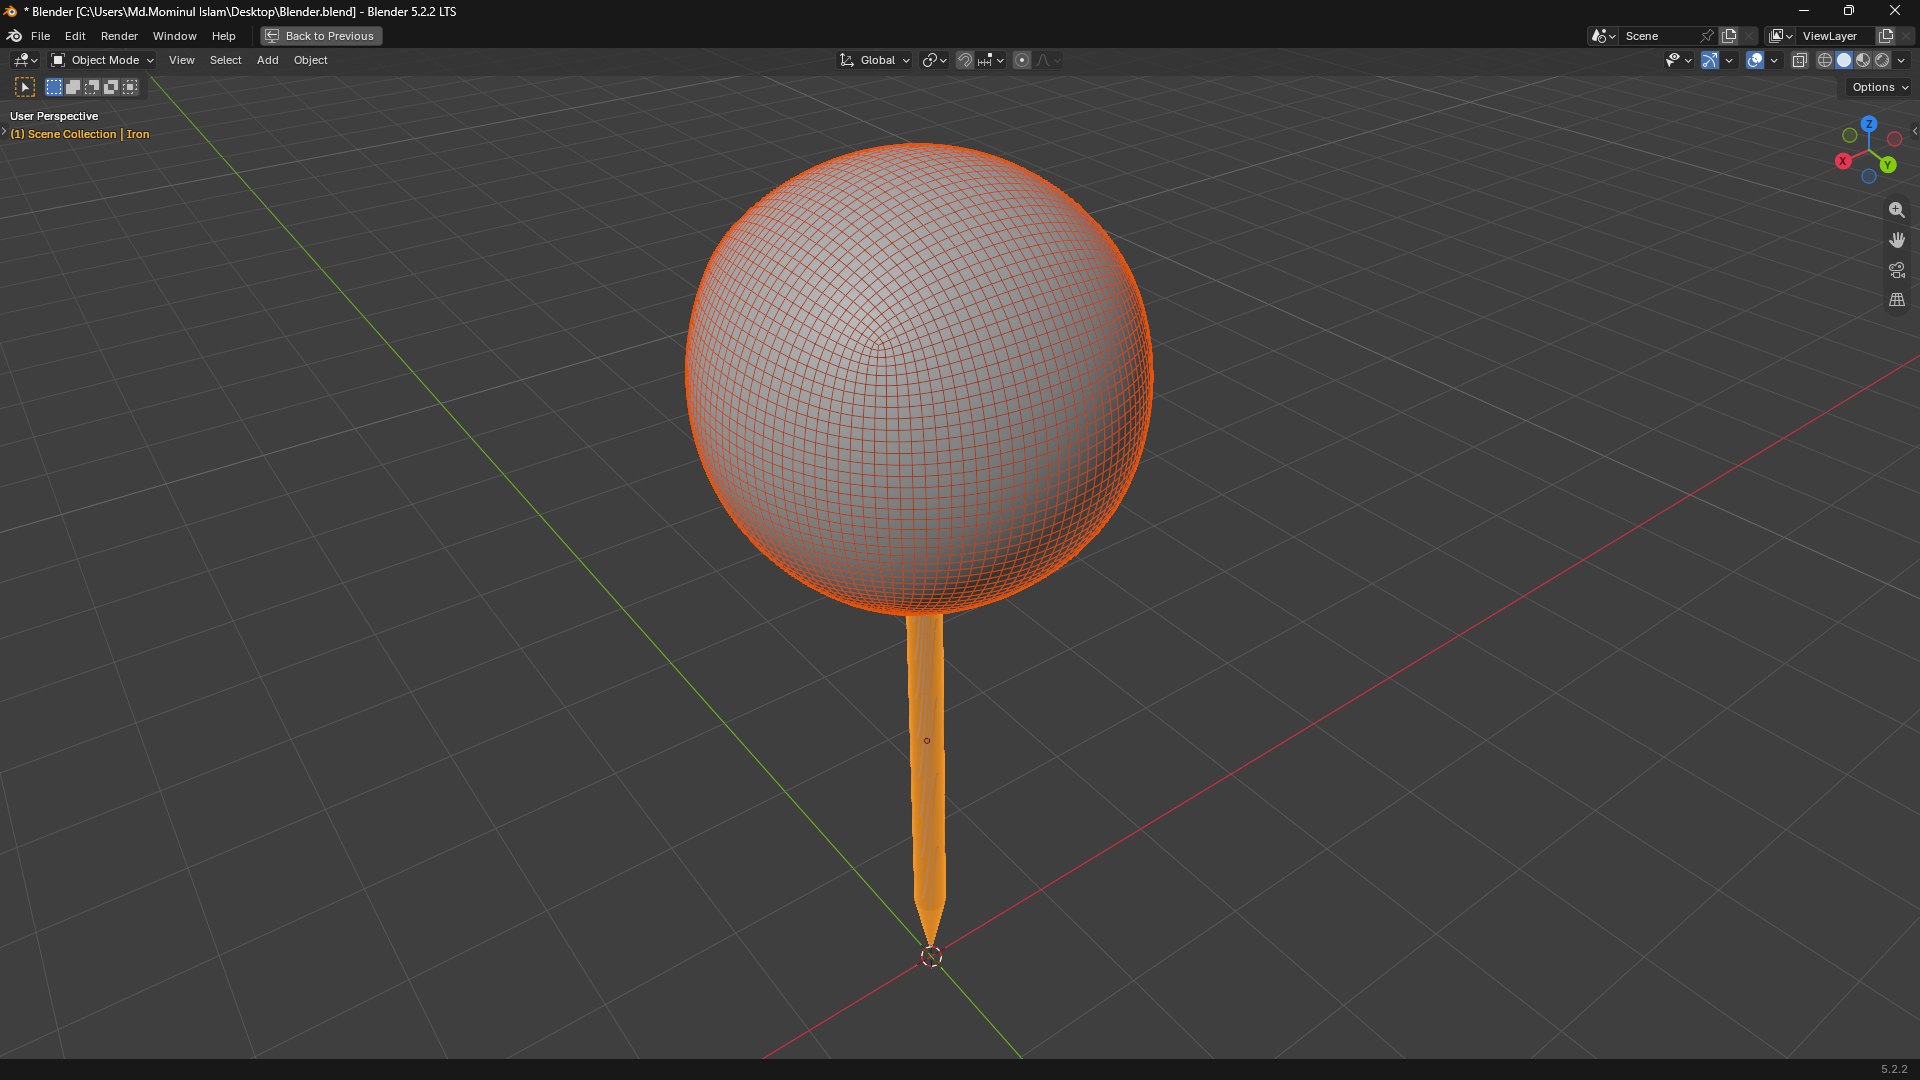Set selection mode to invert (difference)

pyautogui.click(x=111, y=88)
